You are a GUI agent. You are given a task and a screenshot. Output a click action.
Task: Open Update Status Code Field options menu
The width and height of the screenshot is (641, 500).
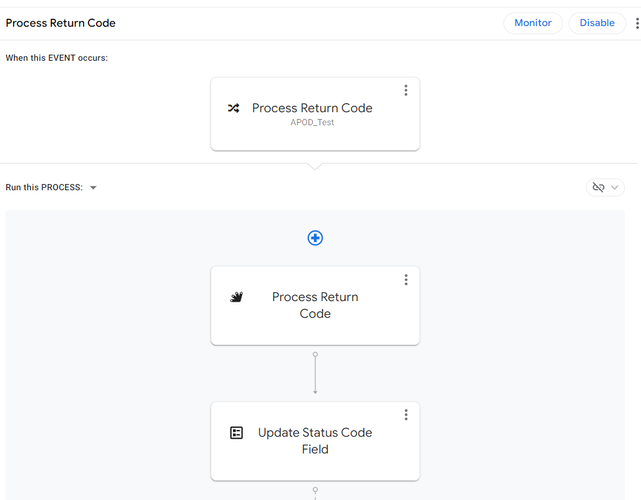point(406,415)
